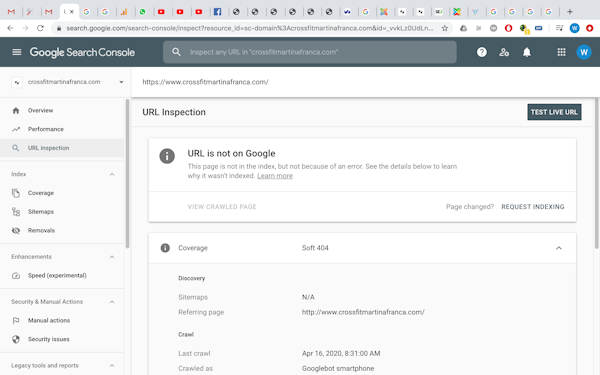The image size is (600, 375).
Task: Switch to the first Gmail tab
Action: [x=11, y=12]
